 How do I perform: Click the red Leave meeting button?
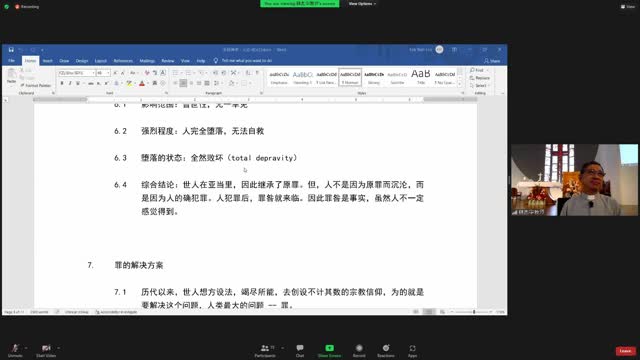pyautogui.click(x=625, y=351)
